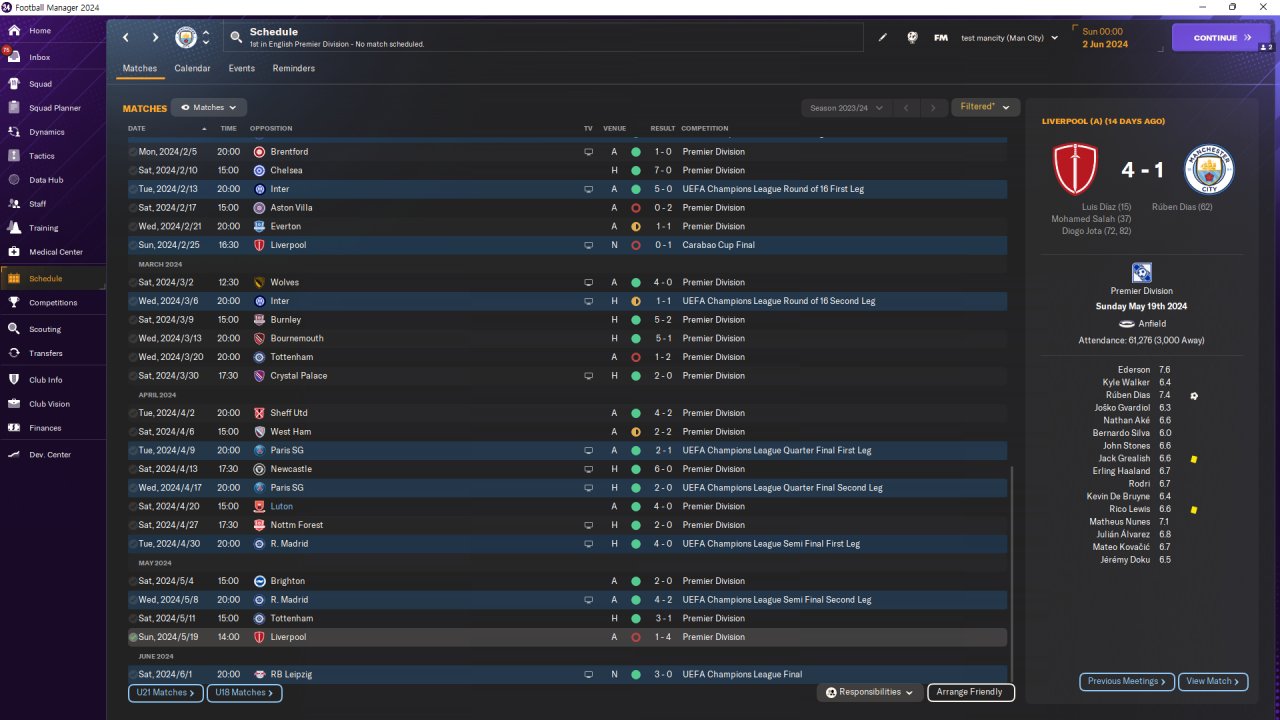
Task: Open the test mancity manager dropdown
Action: pos(1009,38)
